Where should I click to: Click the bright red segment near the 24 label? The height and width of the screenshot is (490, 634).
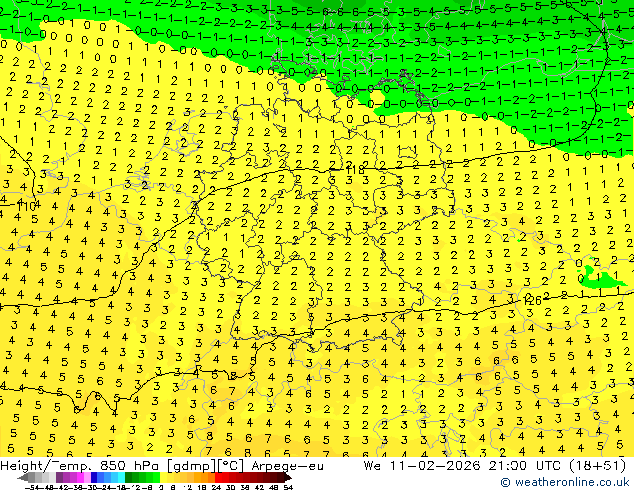coord(218,478)
